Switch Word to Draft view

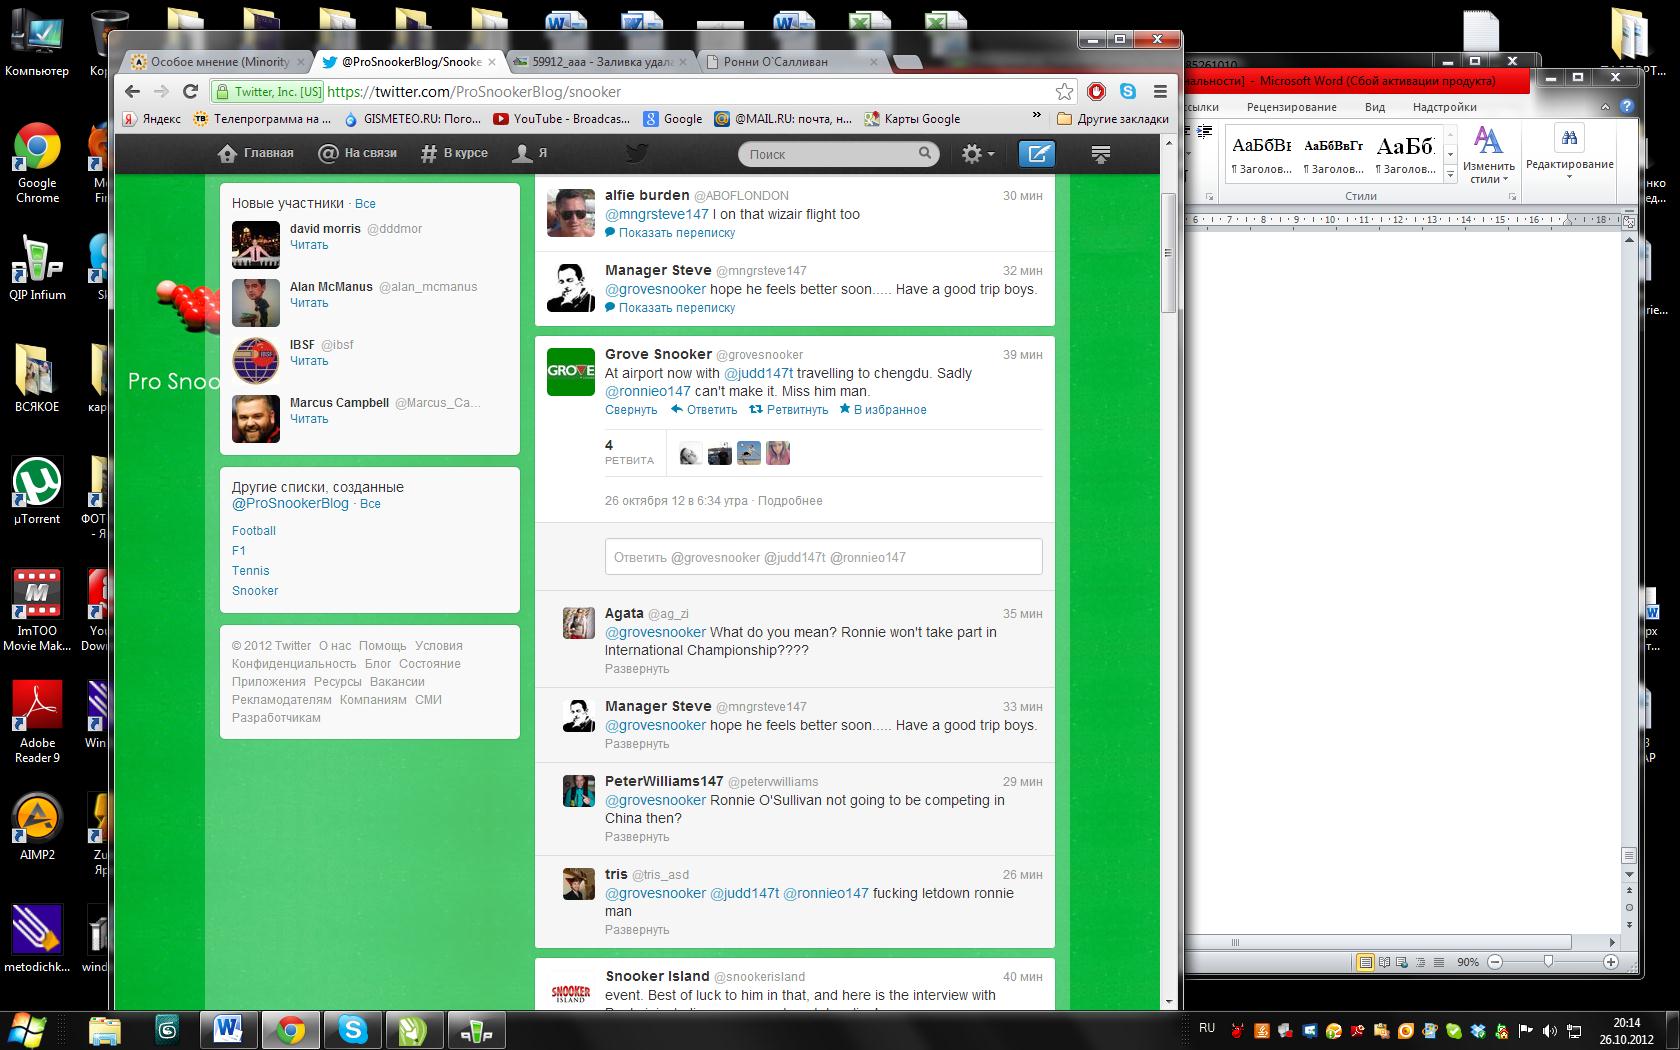coord(1439,962)
